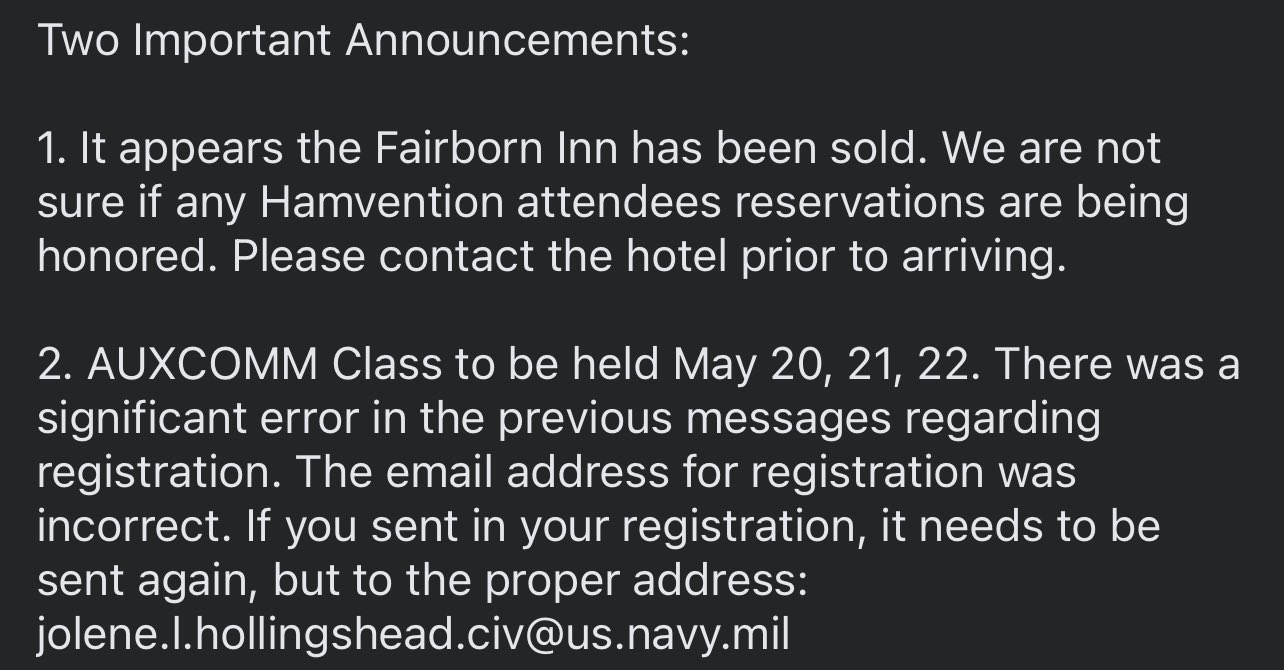Click the phrase 'Please contact the hotel'
The height and width of the screenshot is (670, 1284).
[423, 257]
